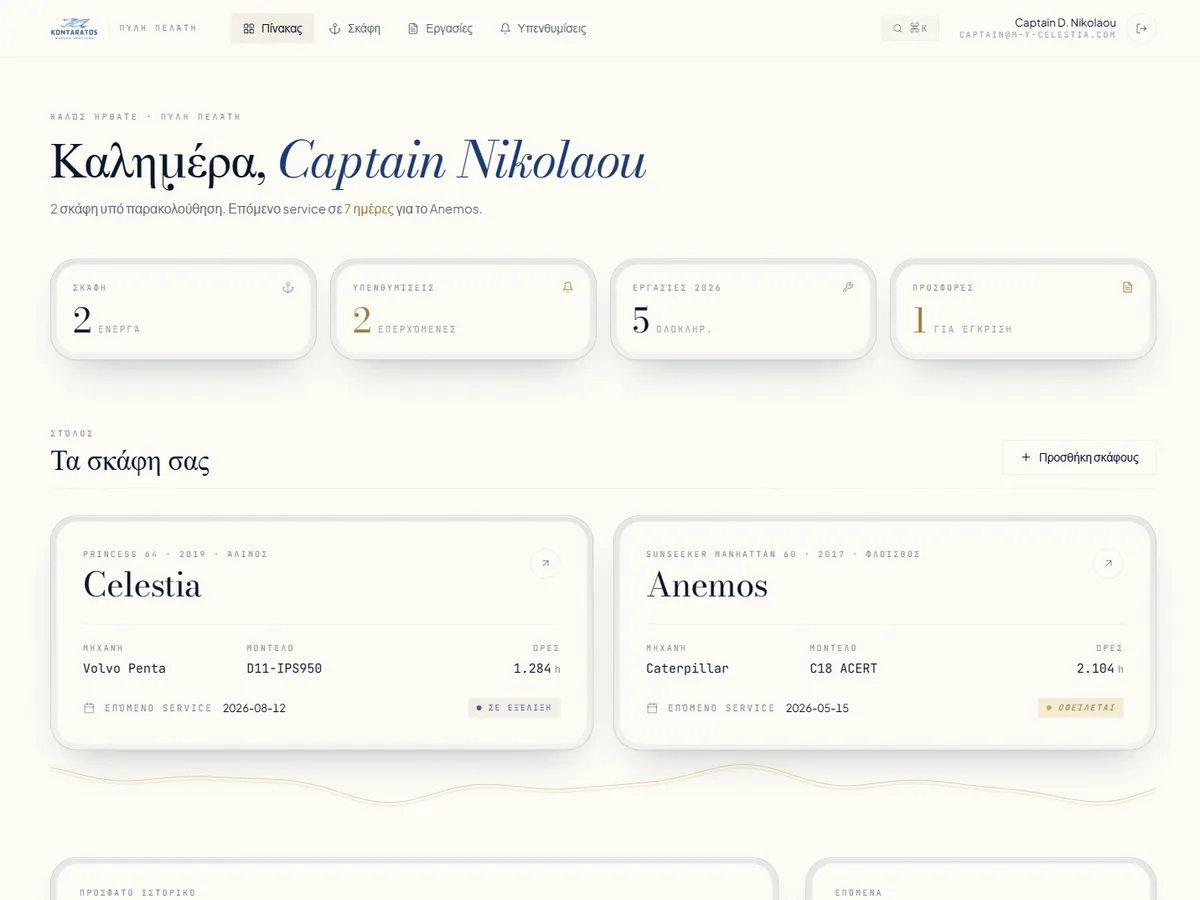The height and width of the screenshot is (900, 1200).
Task: Click the C18 ACERT model text
Action: click(843, 668)
